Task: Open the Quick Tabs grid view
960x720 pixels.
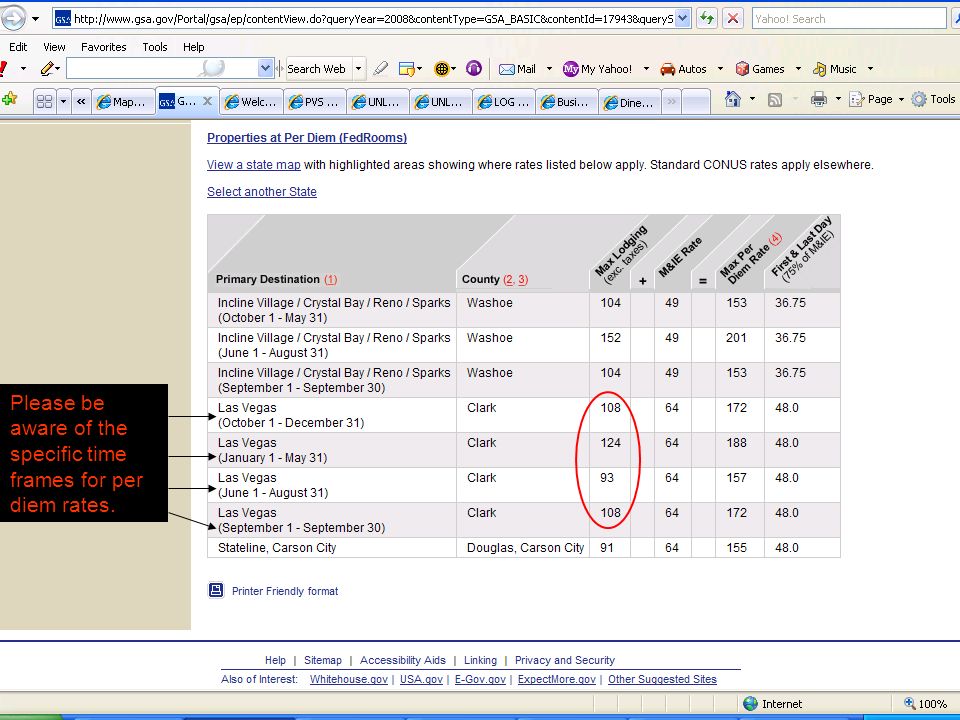Action: (x=44, y=101)
